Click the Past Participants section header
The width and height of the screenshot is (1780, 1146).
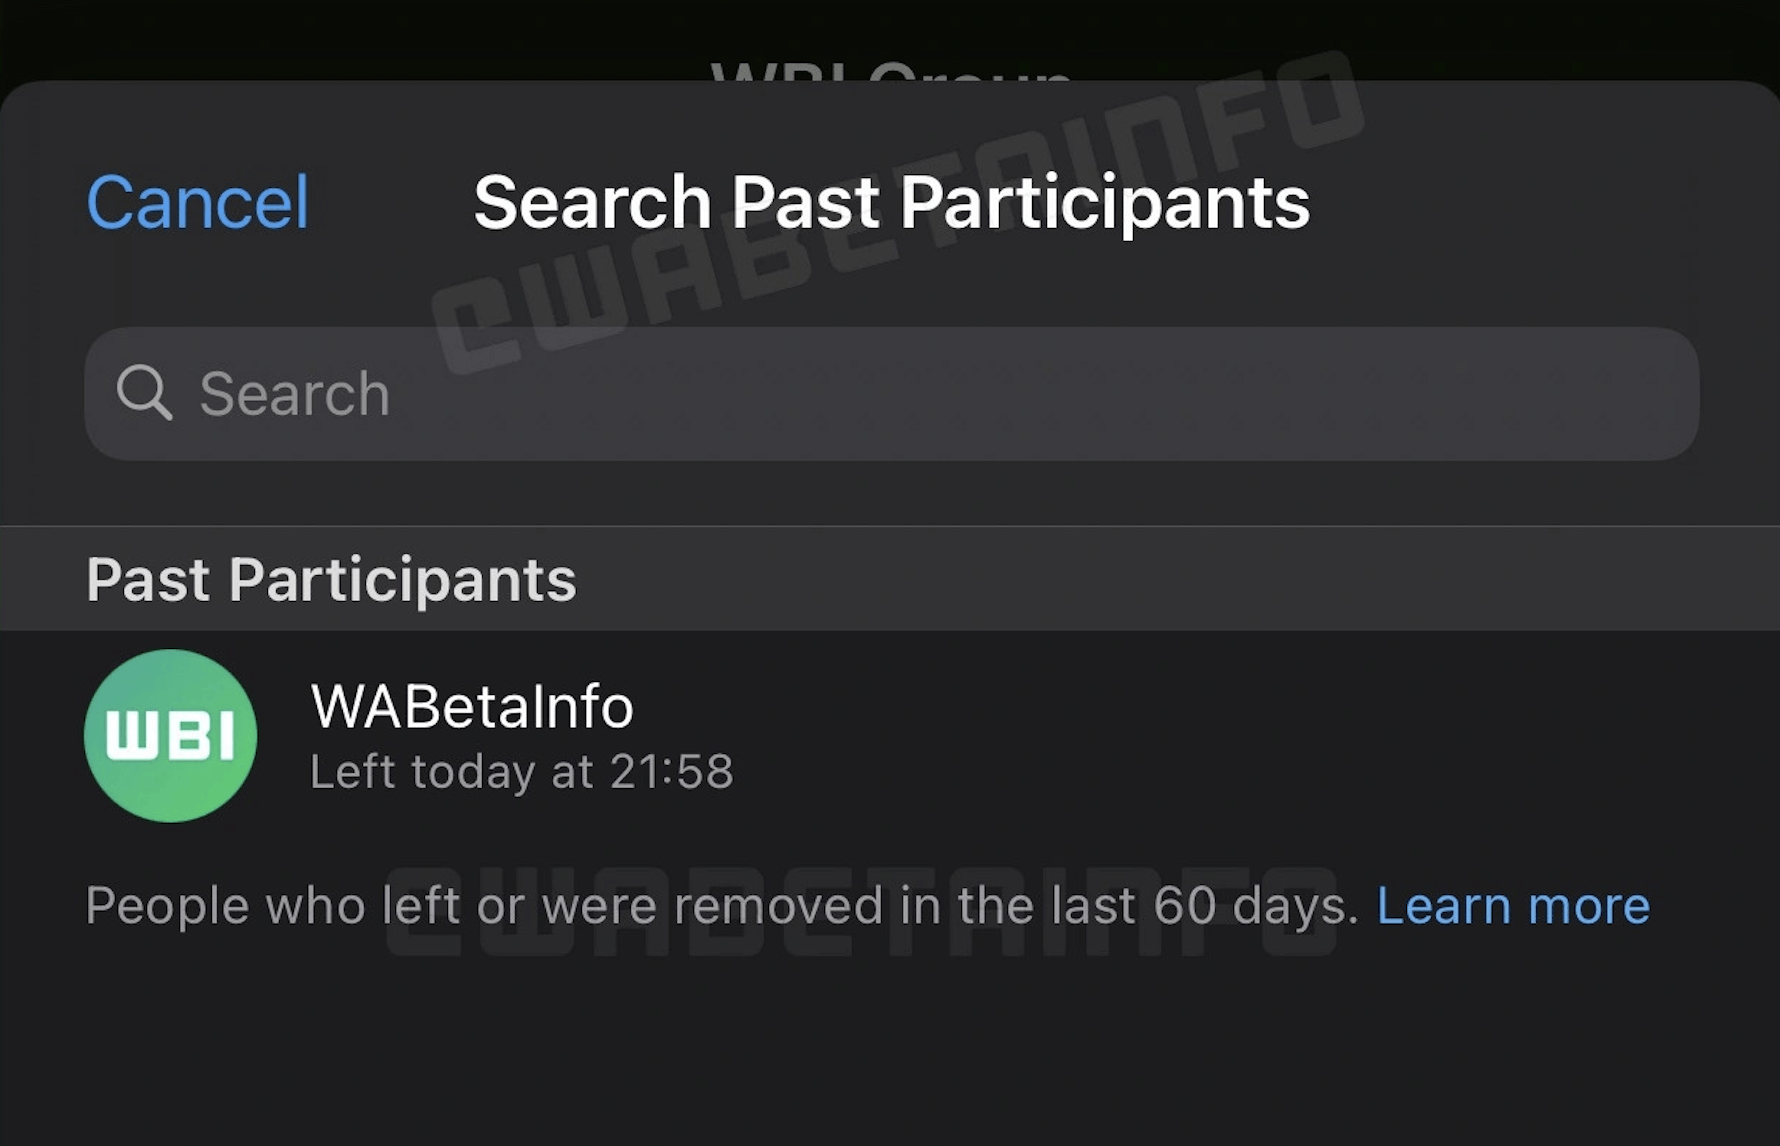331,579
